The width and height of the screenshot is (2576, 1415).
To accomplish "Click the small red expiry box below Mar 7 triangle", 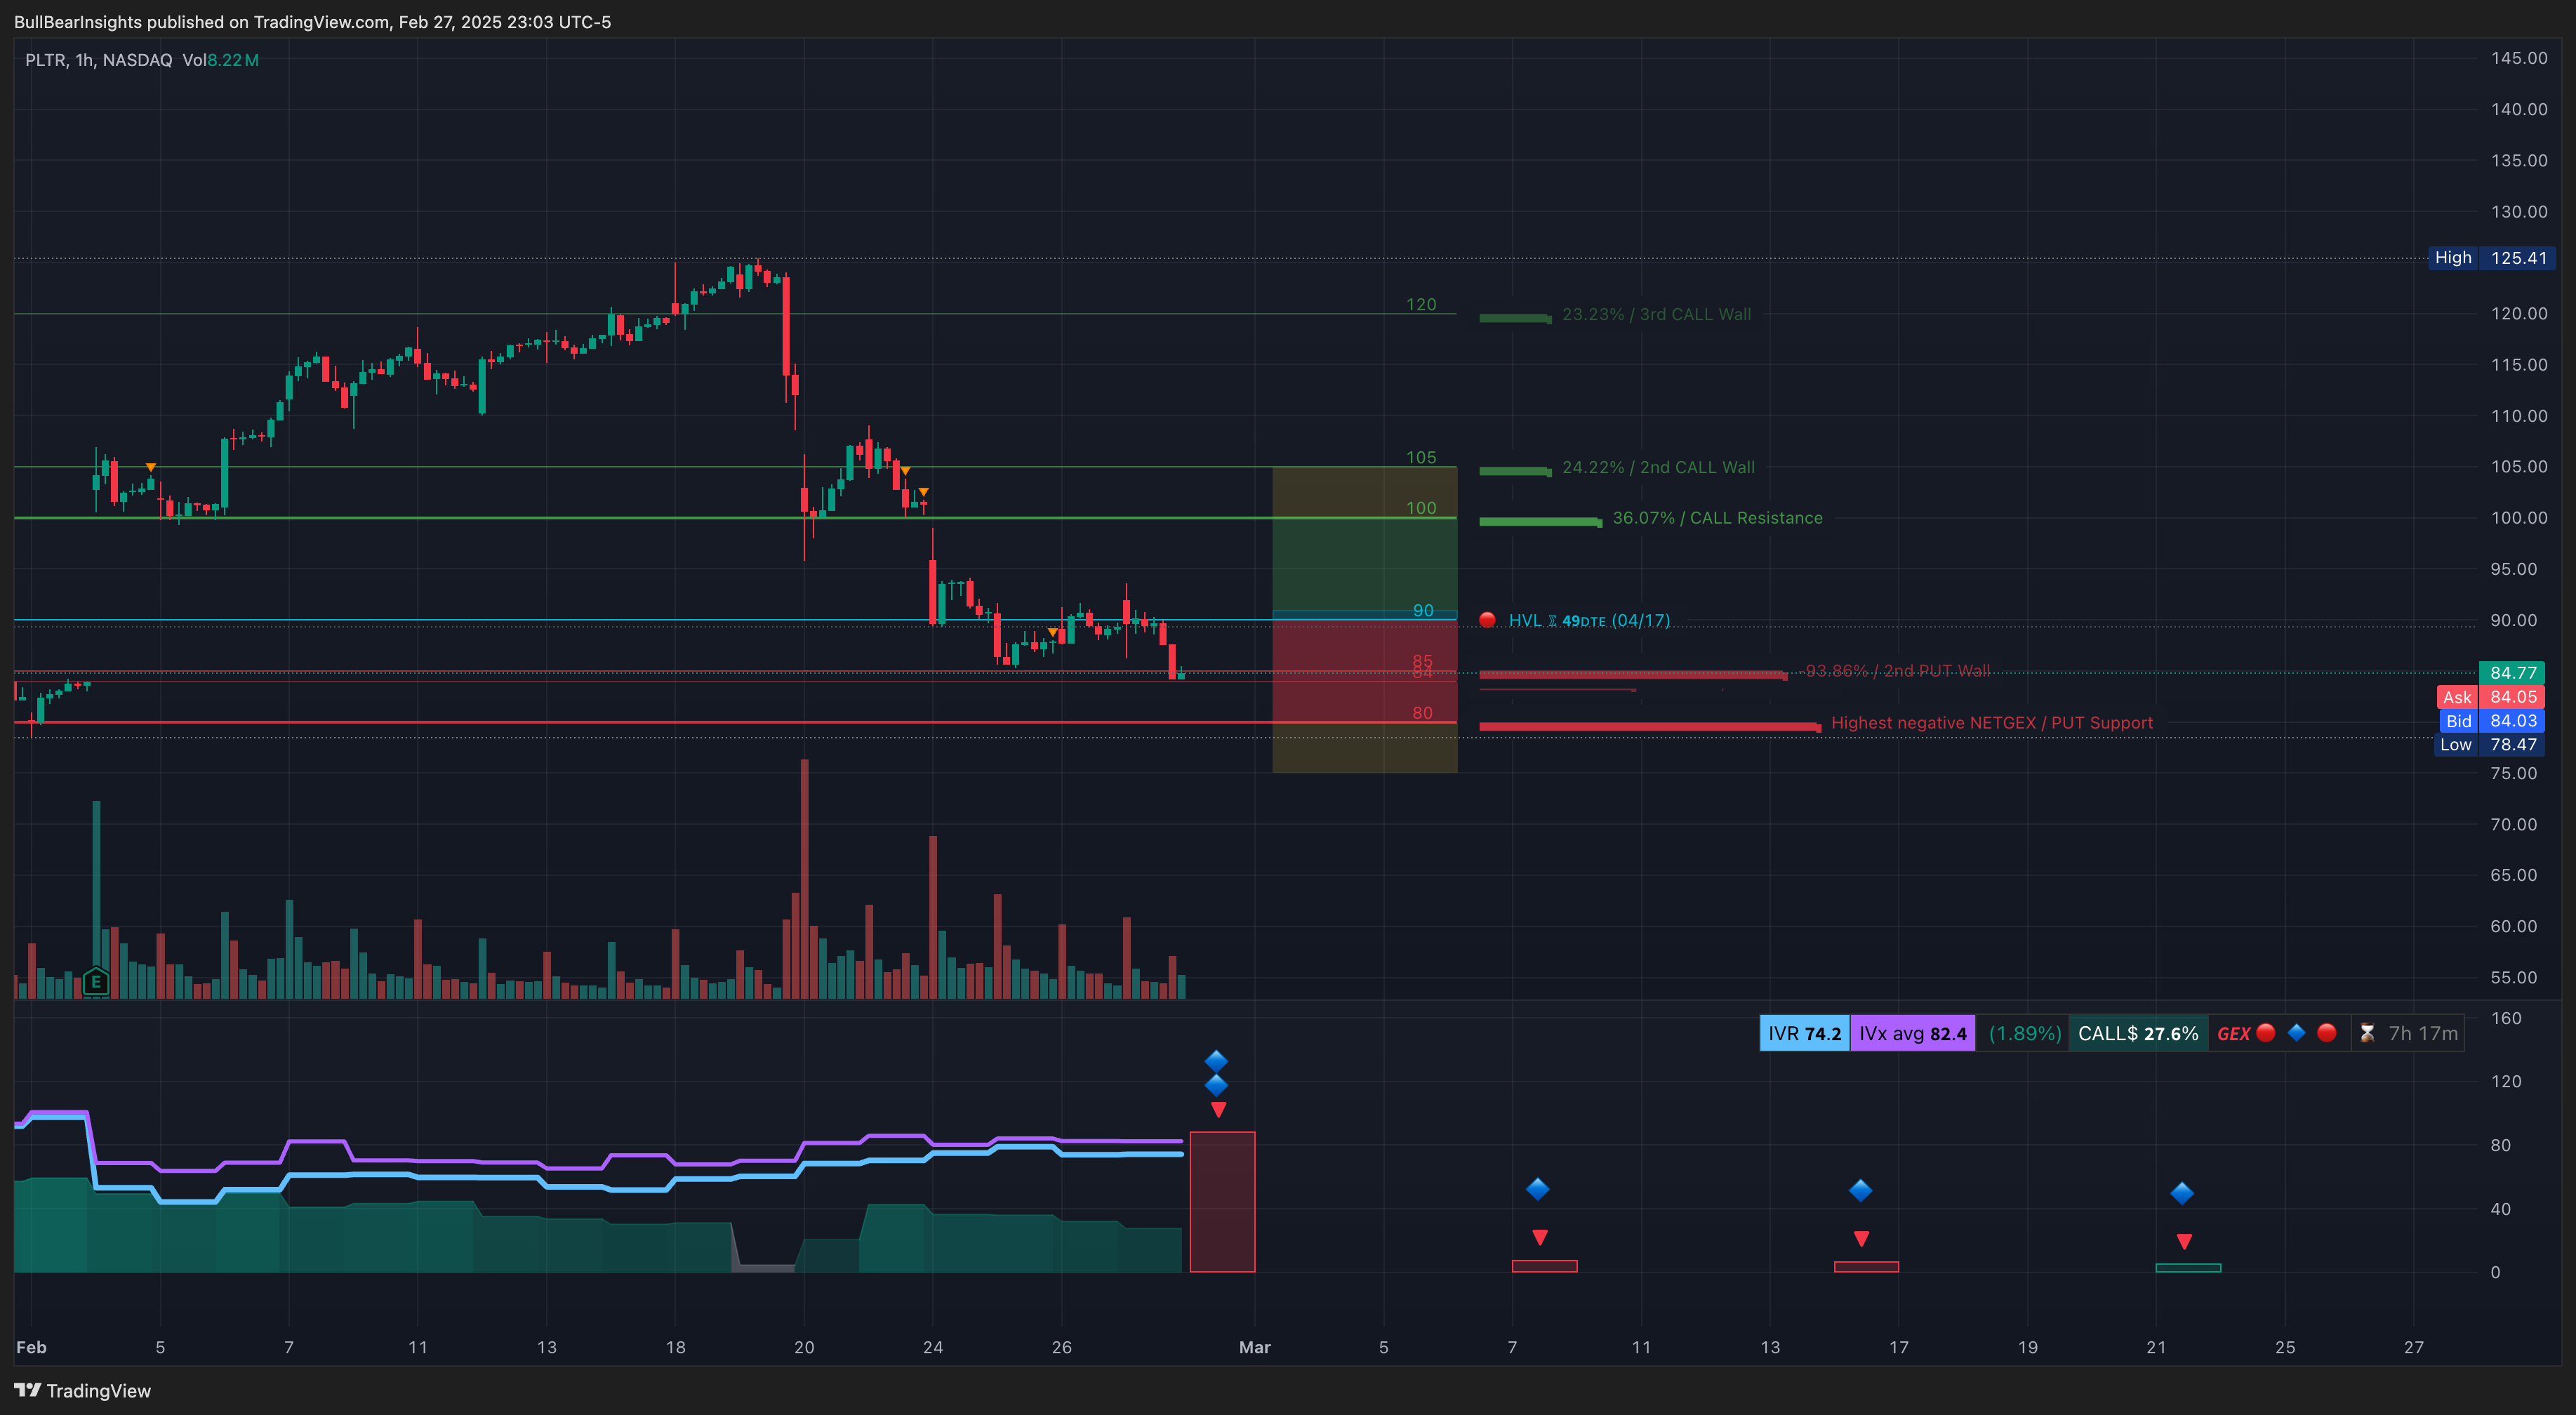I will [x=1544, y=1266].
